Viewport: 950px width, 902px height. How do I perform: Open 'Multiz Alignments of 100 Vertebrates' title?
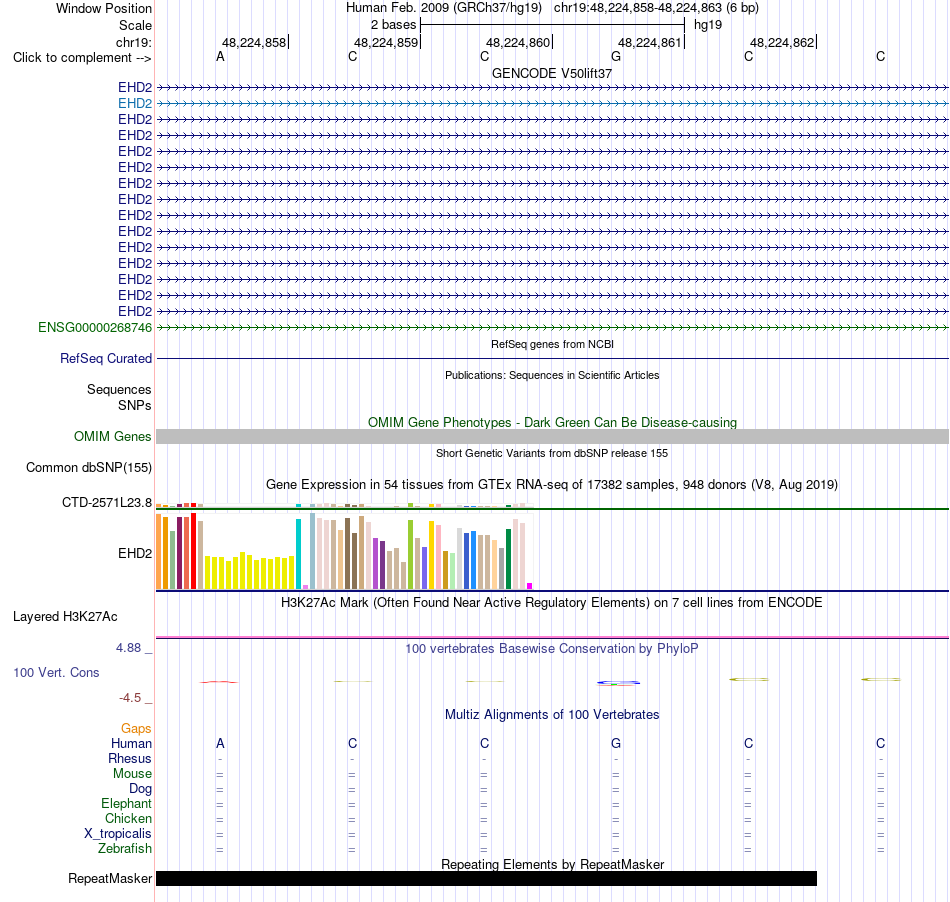pyautogui.click(x=552, y=715)
